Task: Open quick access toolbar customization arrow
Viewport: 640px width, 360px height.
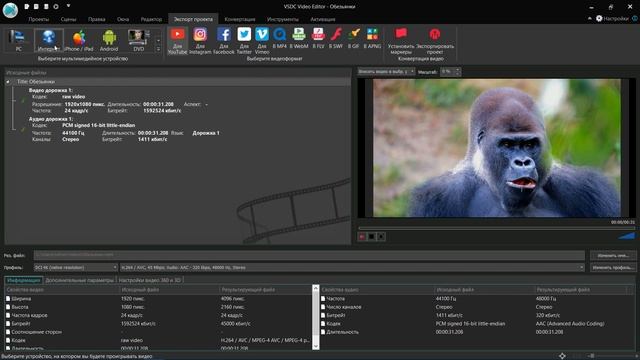Action: pos(69,7)
